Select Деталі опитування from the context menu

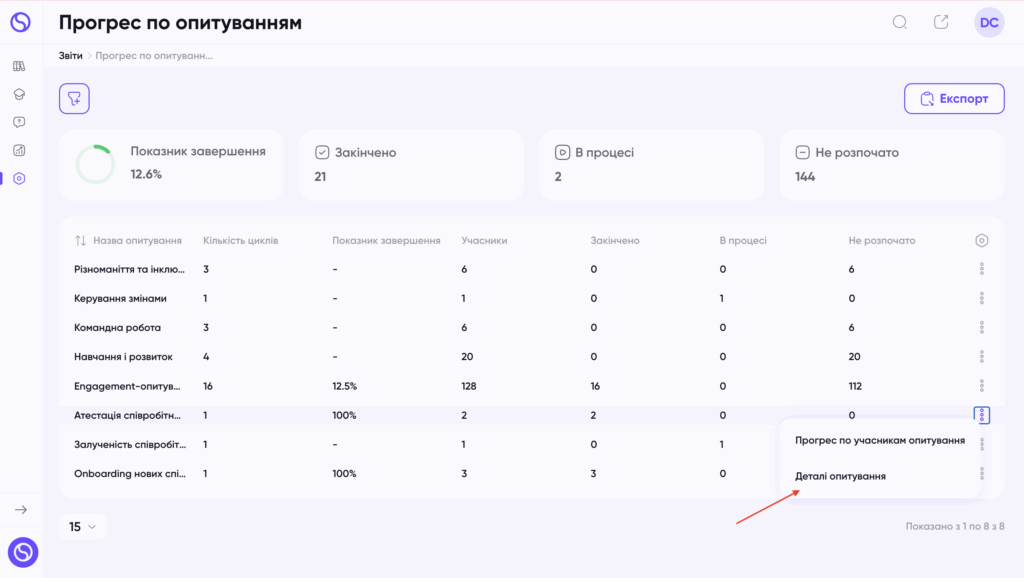(840, 476)
